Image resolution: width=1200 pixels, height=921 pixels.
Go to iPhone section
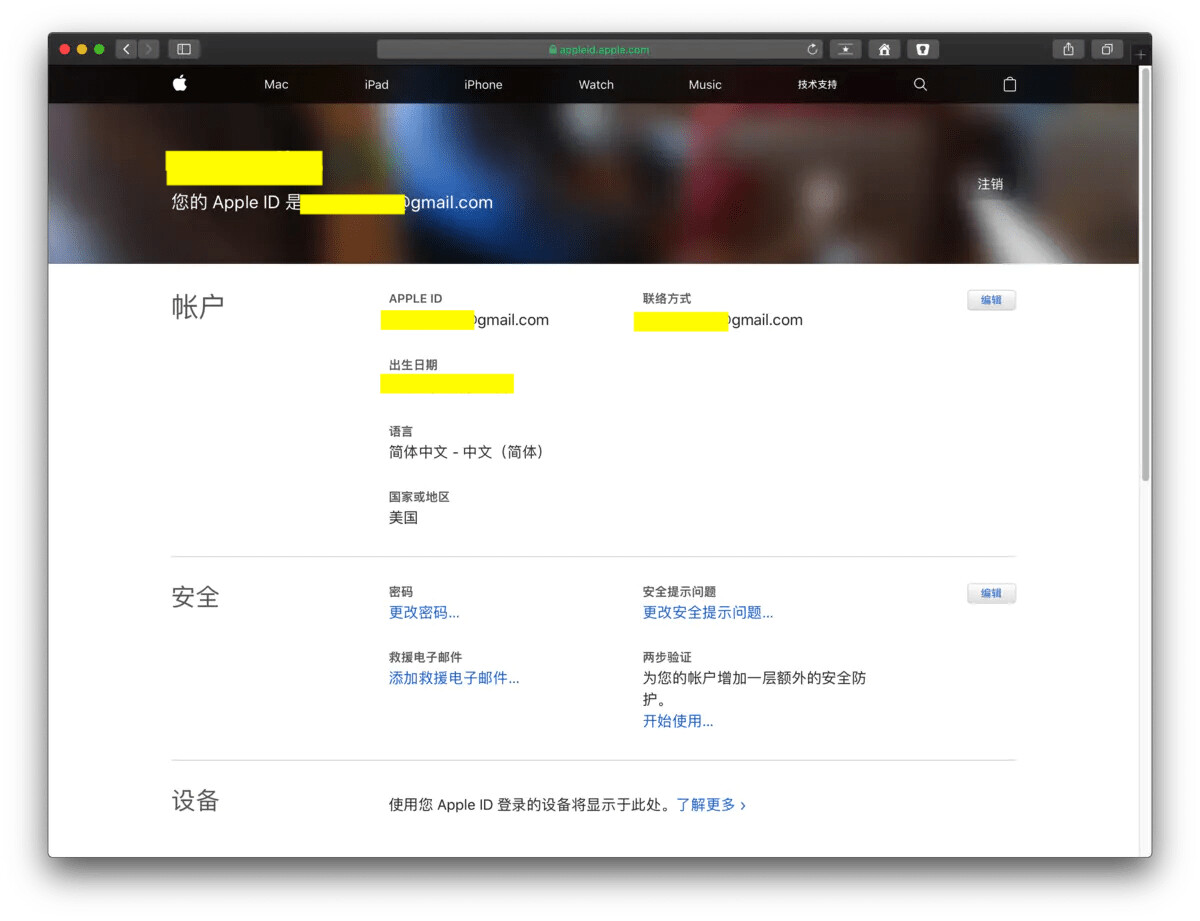pyautogui.click(x=483, y=85)
